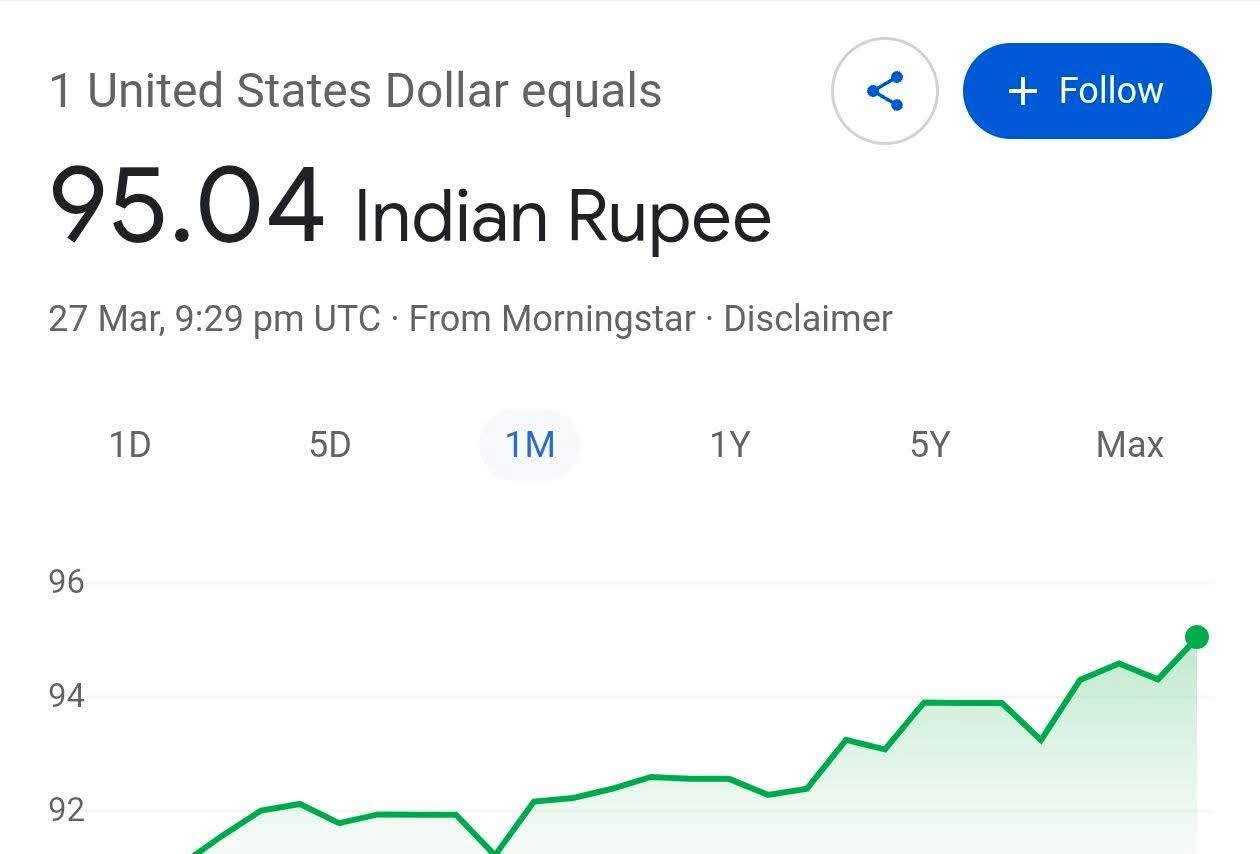Switch to the 5Y range
This screenshot has width=1260, height=854.
click(930, 444)
